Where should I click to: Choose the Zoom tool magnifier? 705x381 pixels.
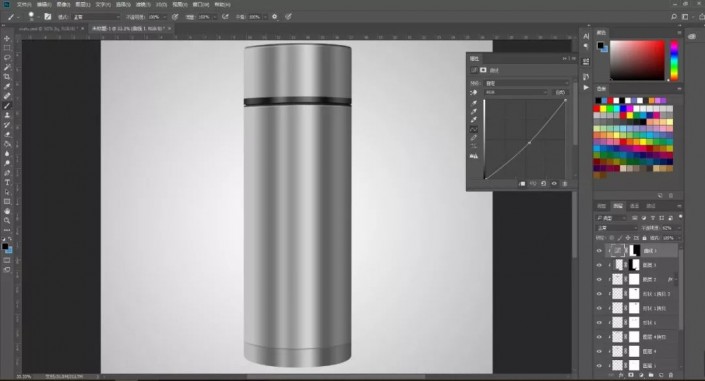point(7,220)
